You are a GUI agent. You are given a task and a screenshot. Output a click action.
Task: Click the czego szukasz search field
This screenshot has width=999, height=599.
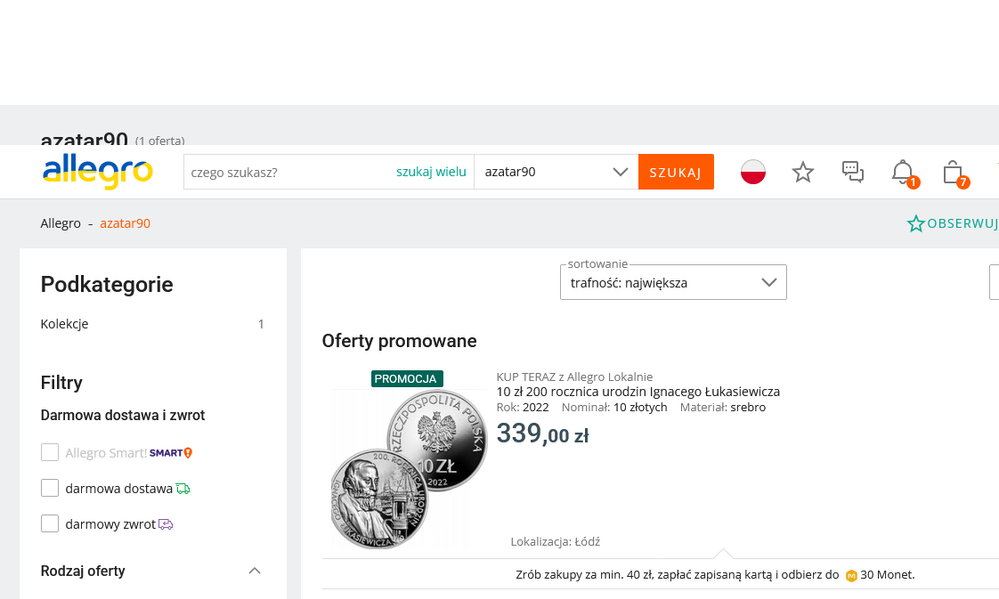[x=285, y=172]
